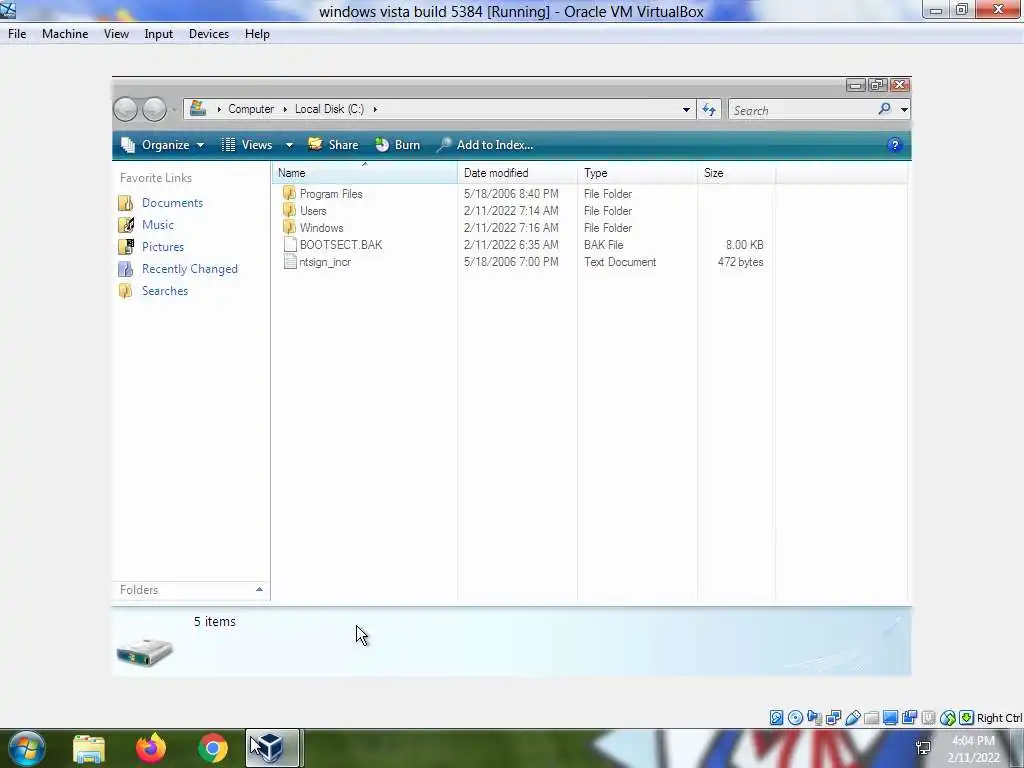Click VirtualBox recording indicator icon
The width and height of the screenshot is (1024, 768).
[x=909, y=718]
